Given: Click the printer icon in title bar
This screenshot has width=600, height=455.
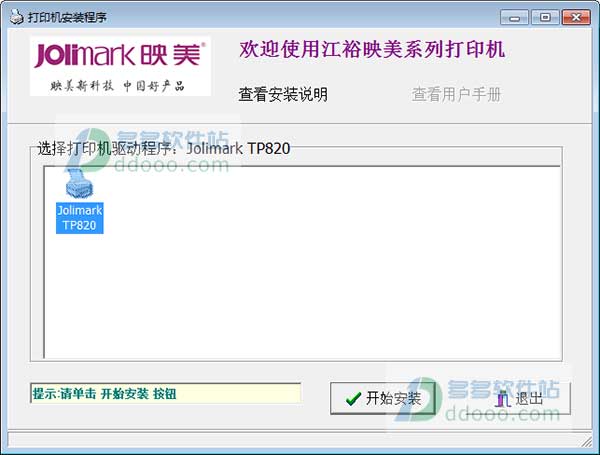Looking at the screenshot, I should point(16,17).
